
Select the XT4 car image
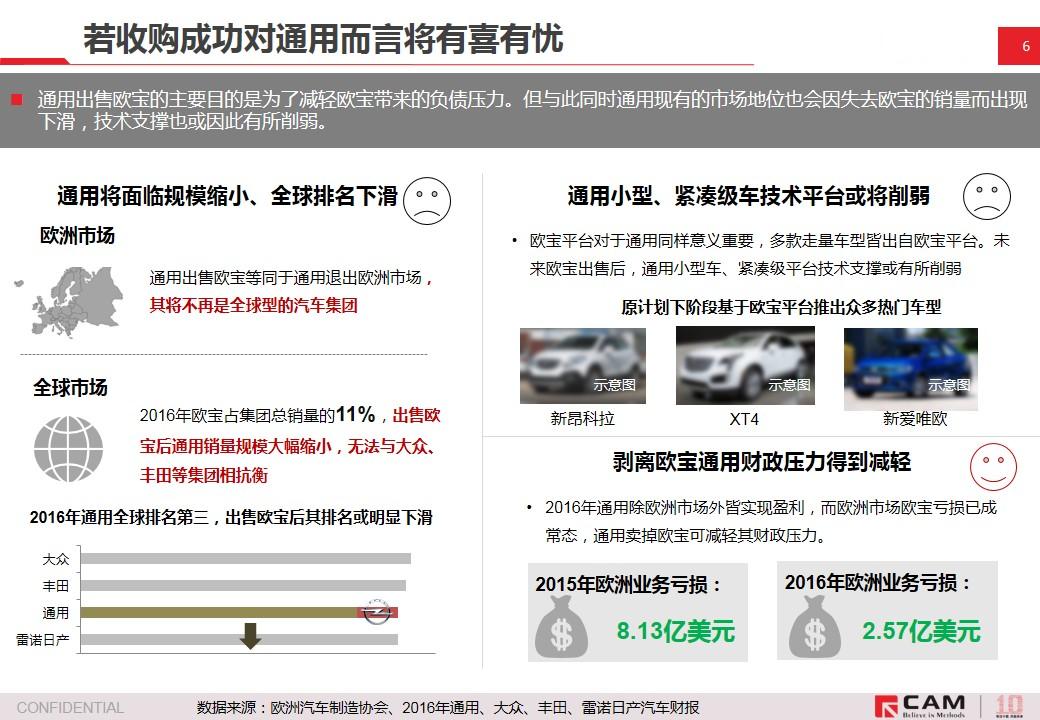[x=745, y=365]
